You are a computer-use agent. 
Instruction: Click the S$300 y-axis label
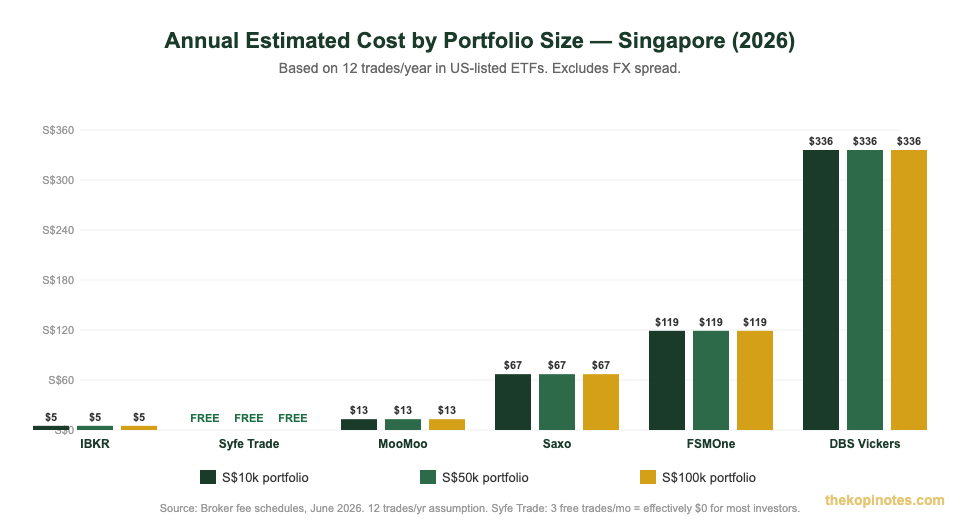pyautogui.click(x=58, y=181)
